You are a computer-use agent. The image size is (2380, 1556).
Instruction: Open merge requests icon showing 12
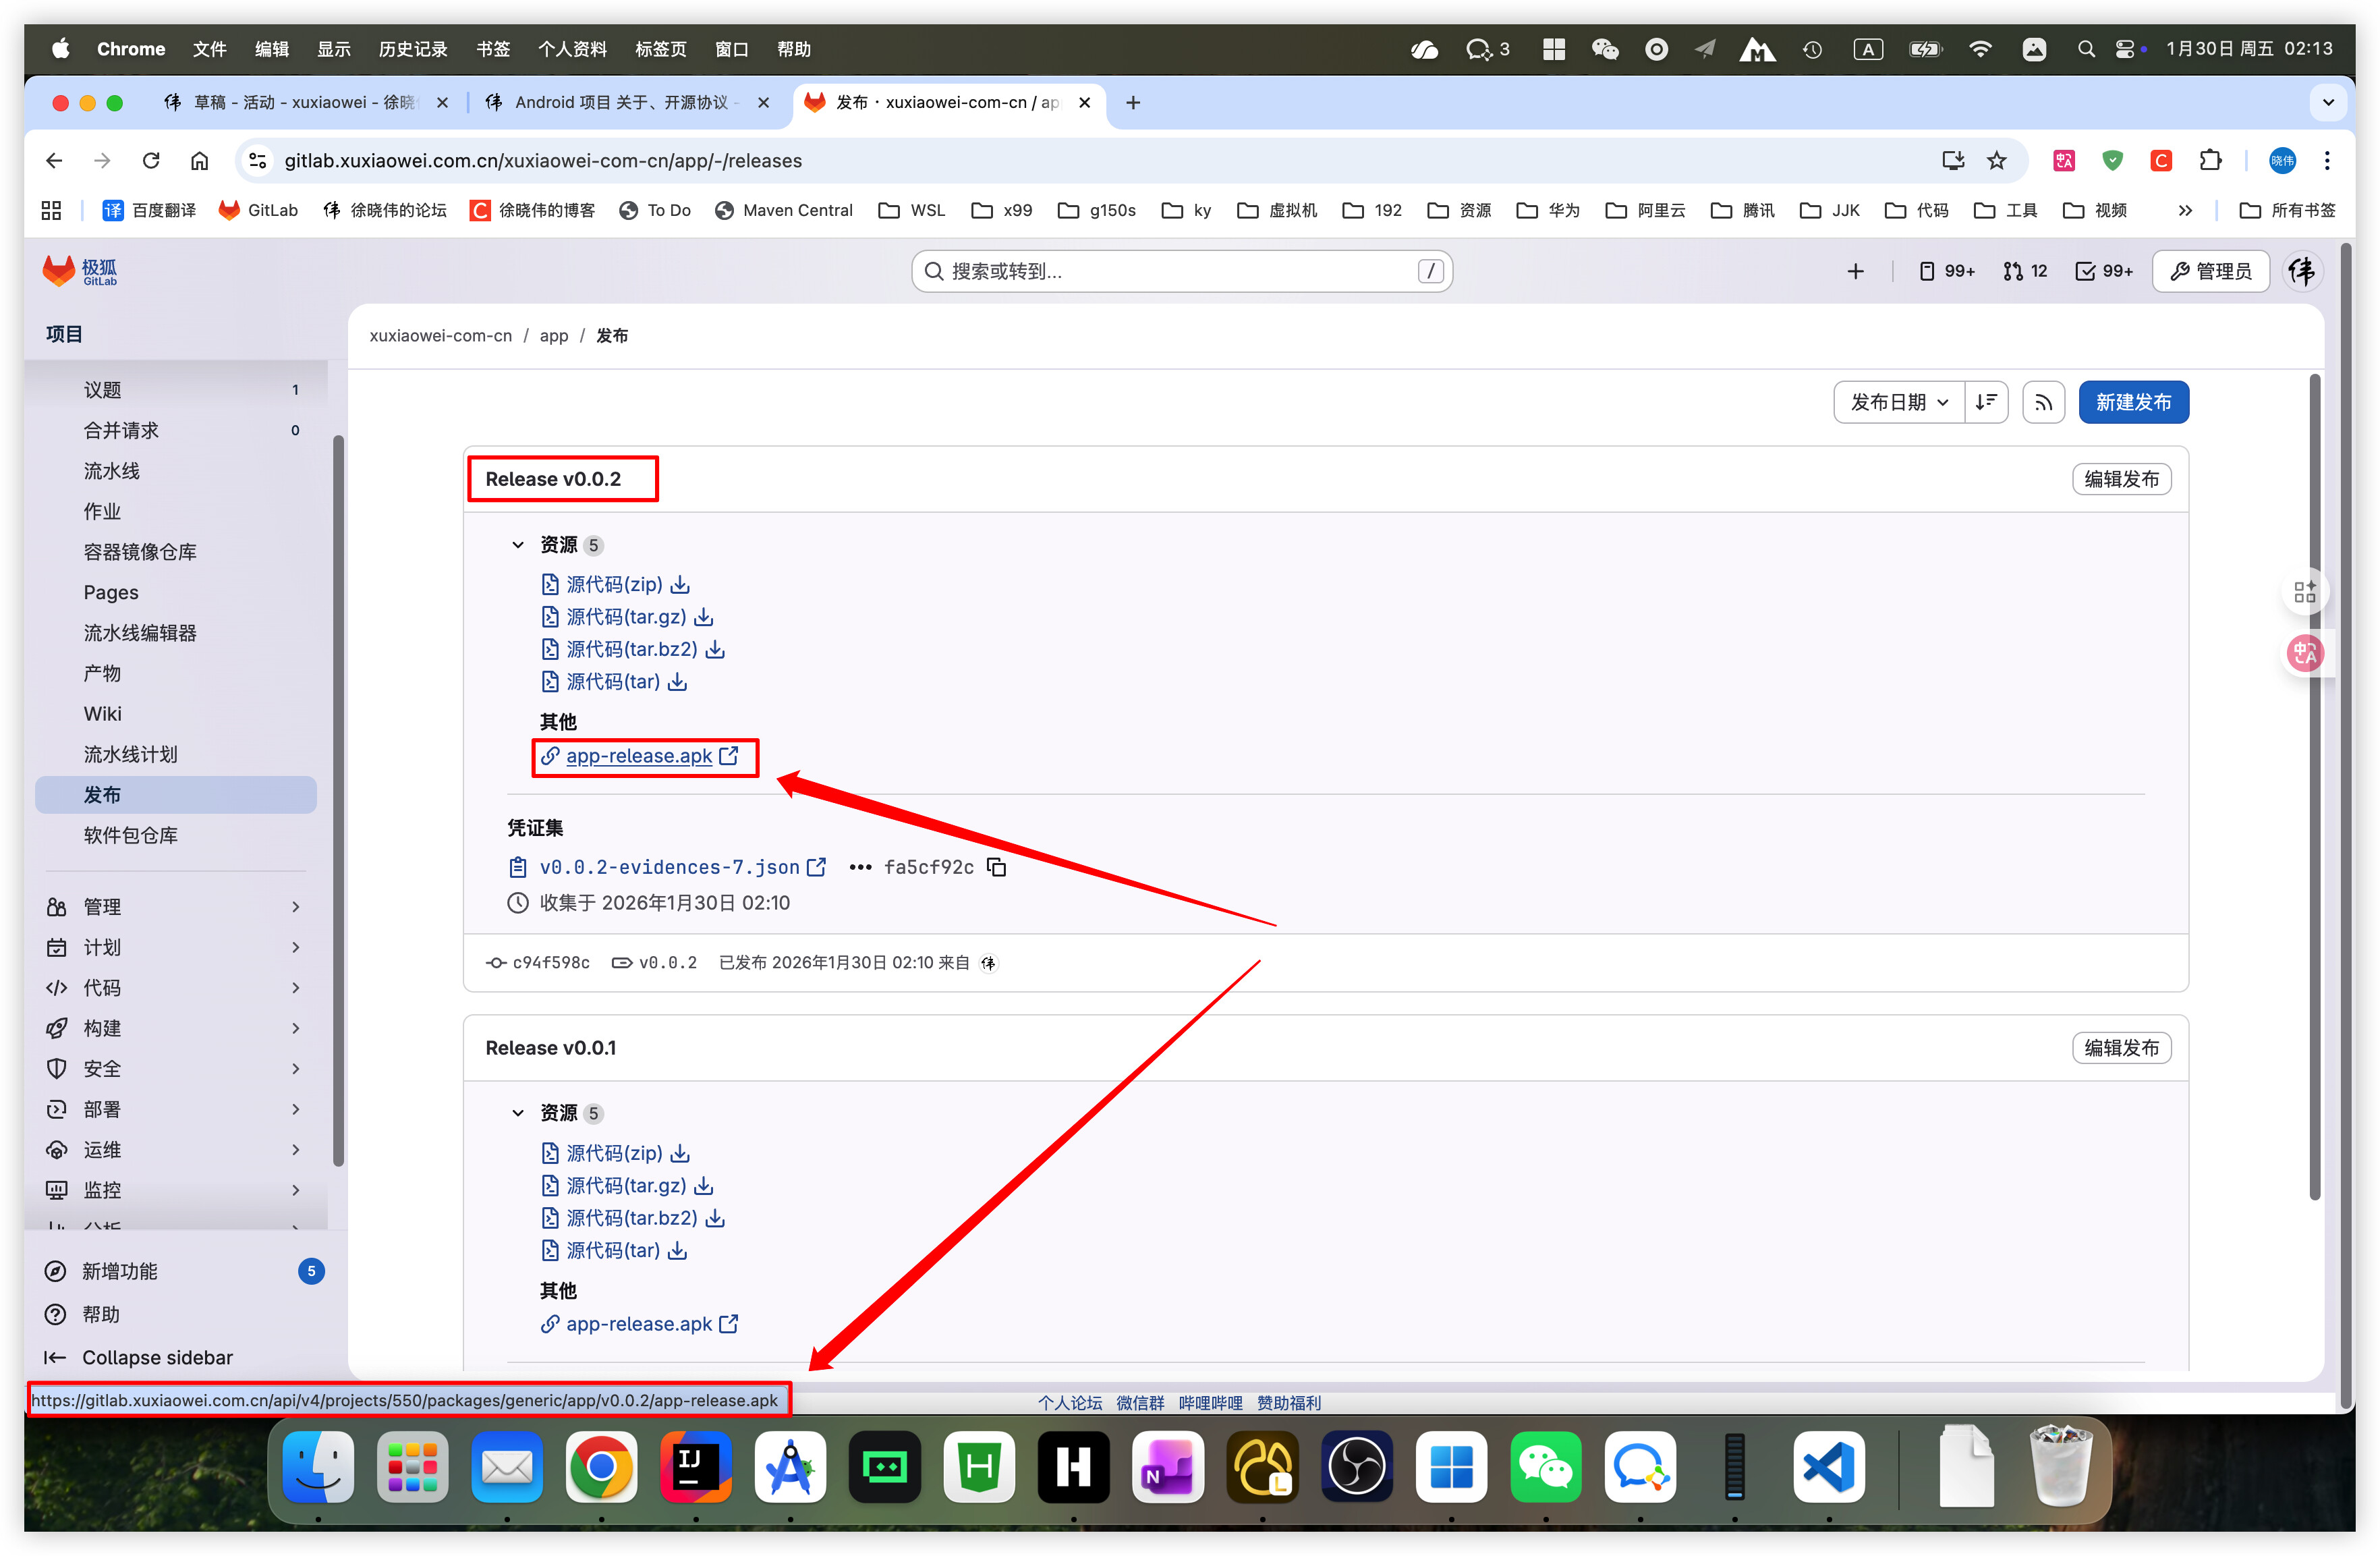(2025, 271)
